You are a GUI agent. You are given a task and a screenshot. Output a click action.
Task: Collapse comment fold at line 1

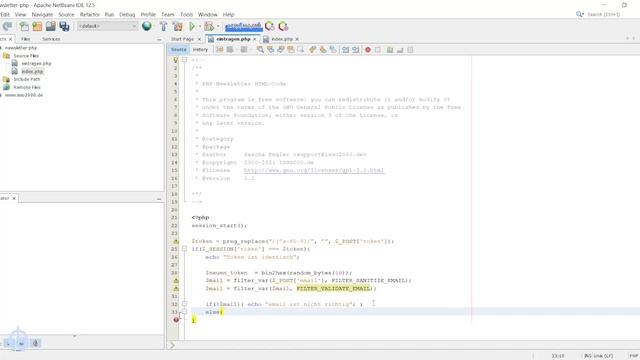184,60
